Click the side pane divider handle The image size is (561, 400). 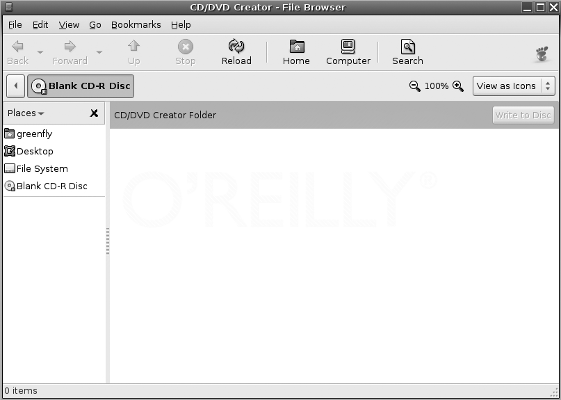pos(108,241)
